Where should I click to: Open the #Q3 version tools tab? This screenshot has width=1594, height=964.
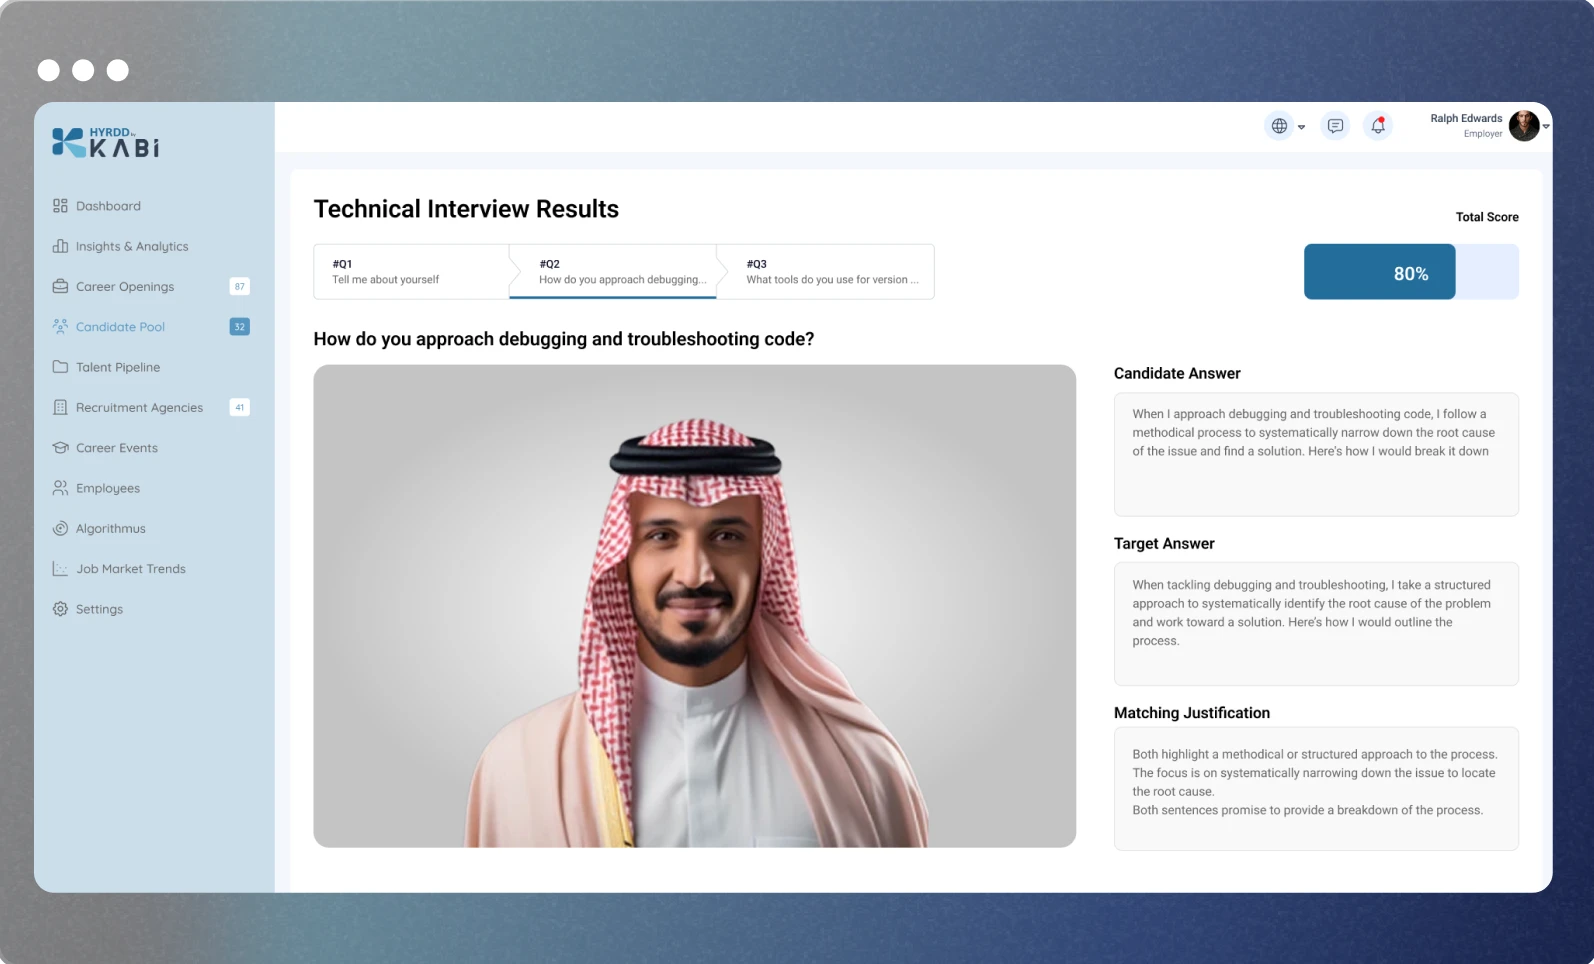(826, 272)
